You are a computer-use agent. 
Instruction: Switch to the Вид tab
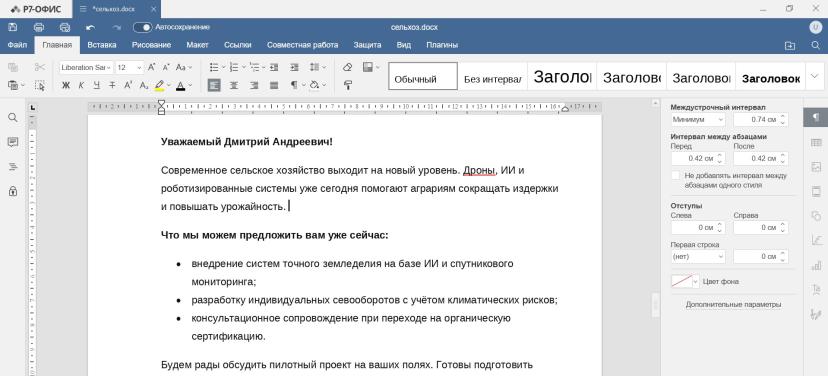point(404,45)
